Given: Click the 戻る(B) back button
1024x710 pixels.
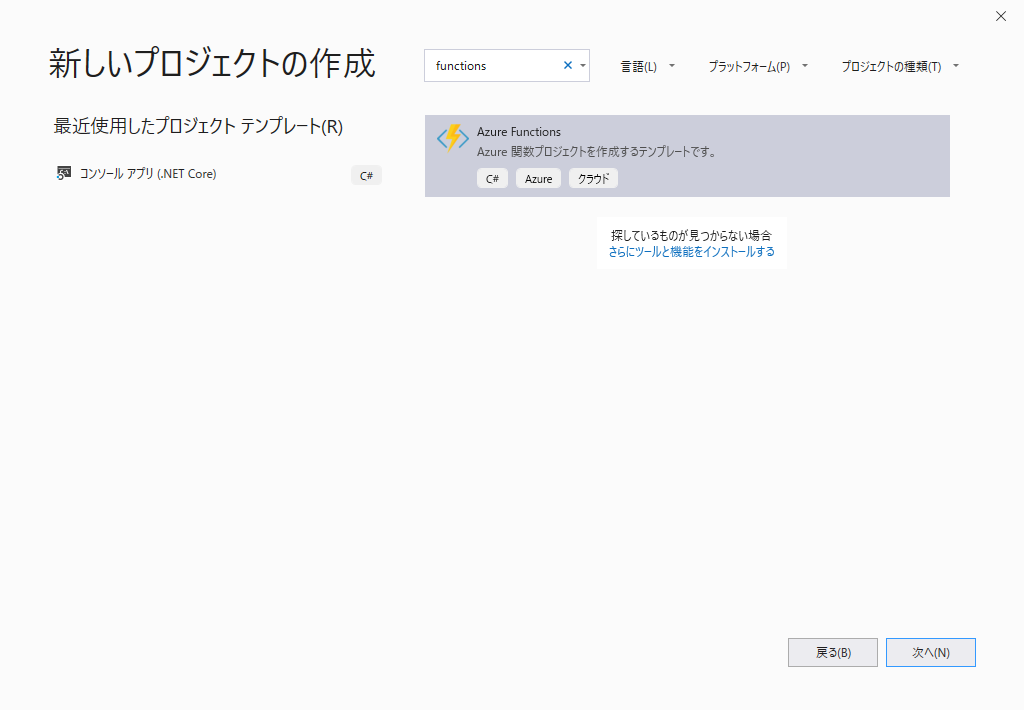Looking at the screenshot, I should pos(833,653).
